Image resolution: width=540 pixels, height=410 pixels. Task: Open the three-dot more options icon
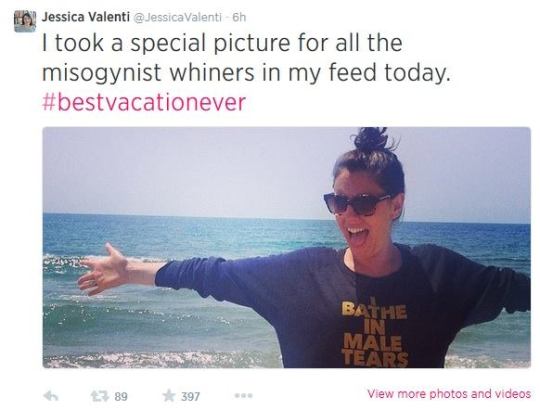(x=243, y=396)
